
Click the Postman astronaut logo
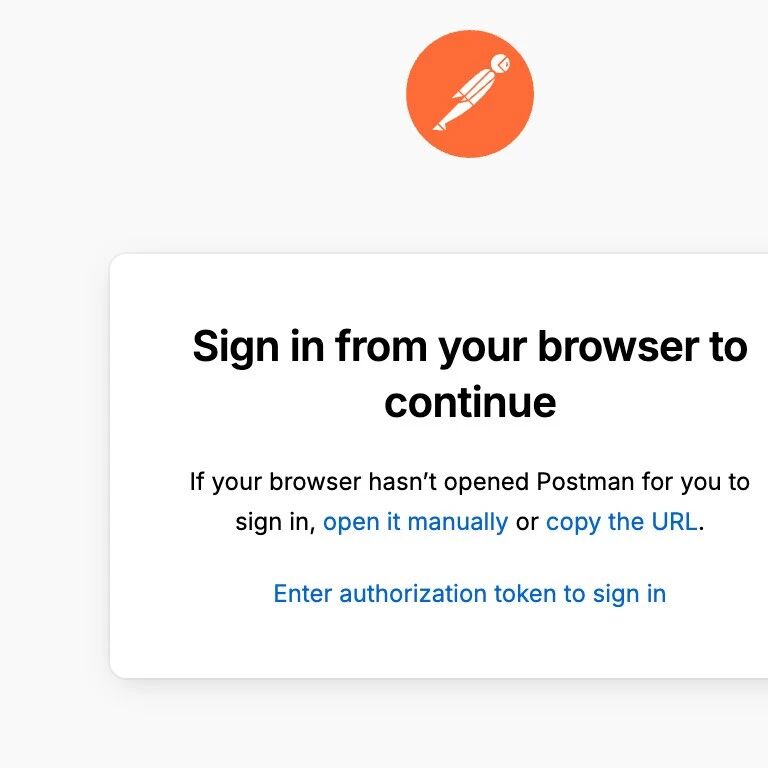pyautogui.click(x=470, y=94)
